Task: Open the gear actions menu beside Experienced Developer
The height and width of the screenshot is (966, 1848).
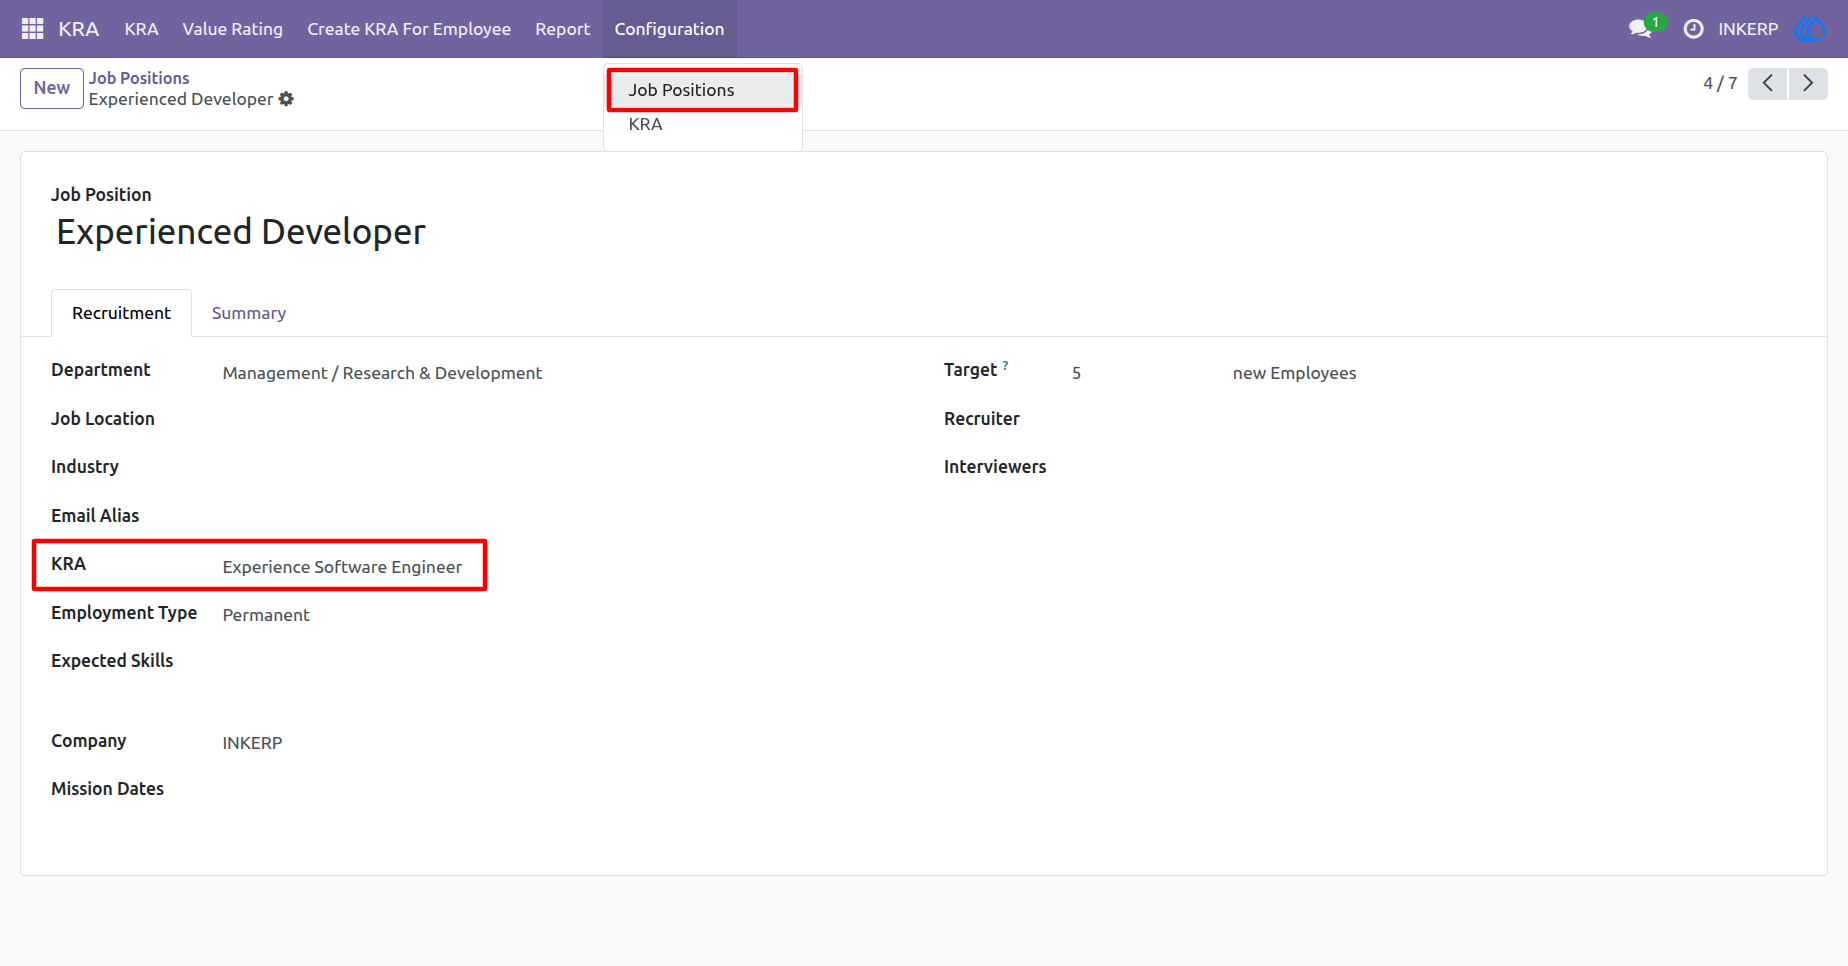Action: click(286, 99)
